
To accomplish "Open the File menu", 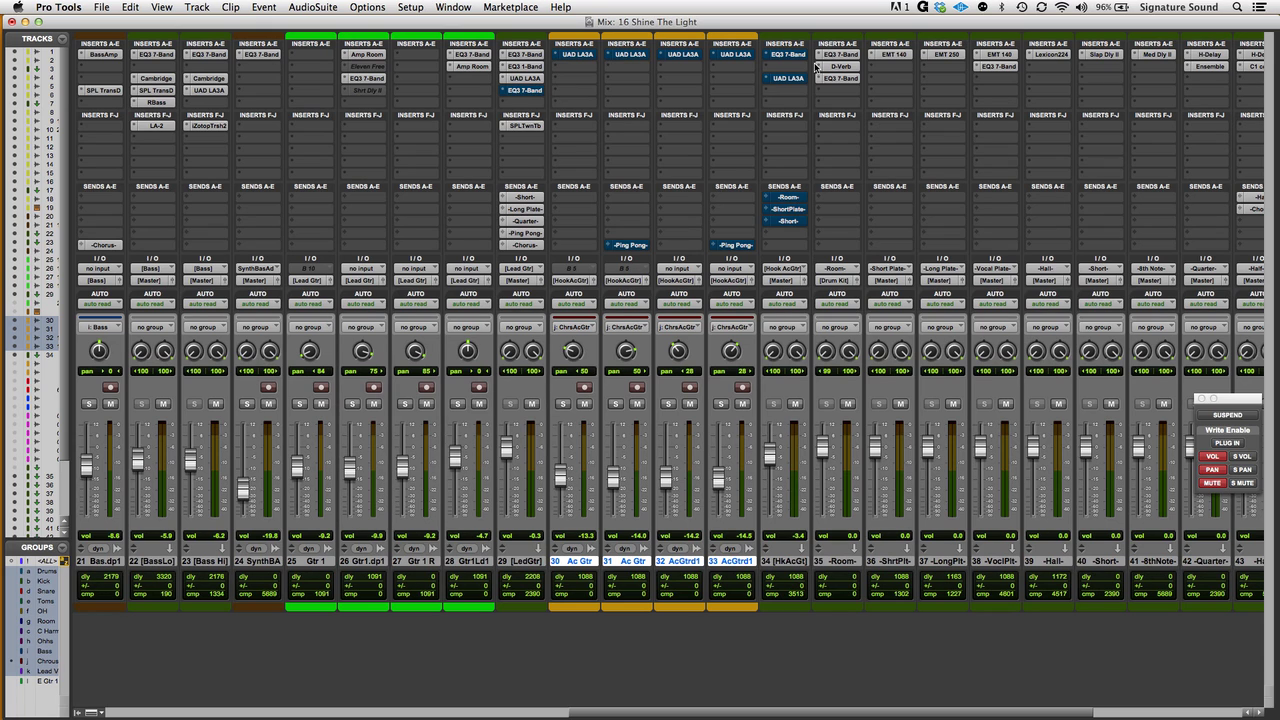I will (102, 7).
